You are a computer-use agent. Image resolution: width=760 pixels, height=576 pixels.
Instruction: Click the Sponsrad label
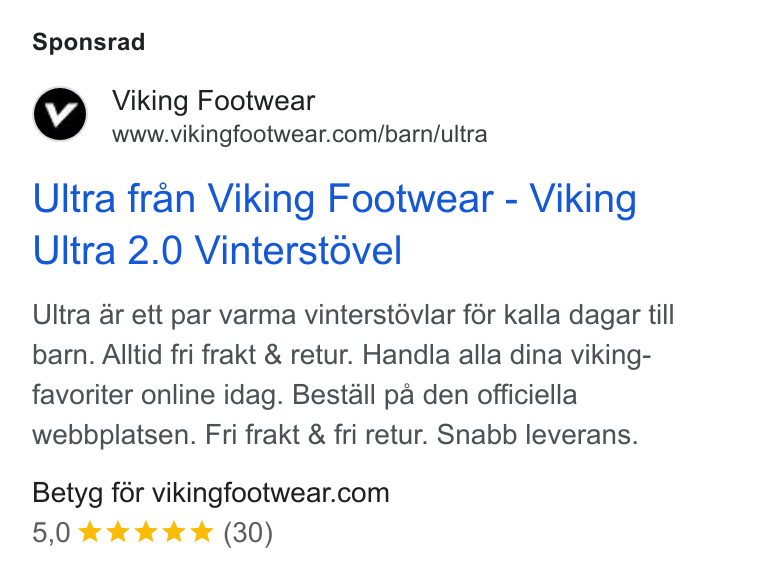click(x=89, y=42)
